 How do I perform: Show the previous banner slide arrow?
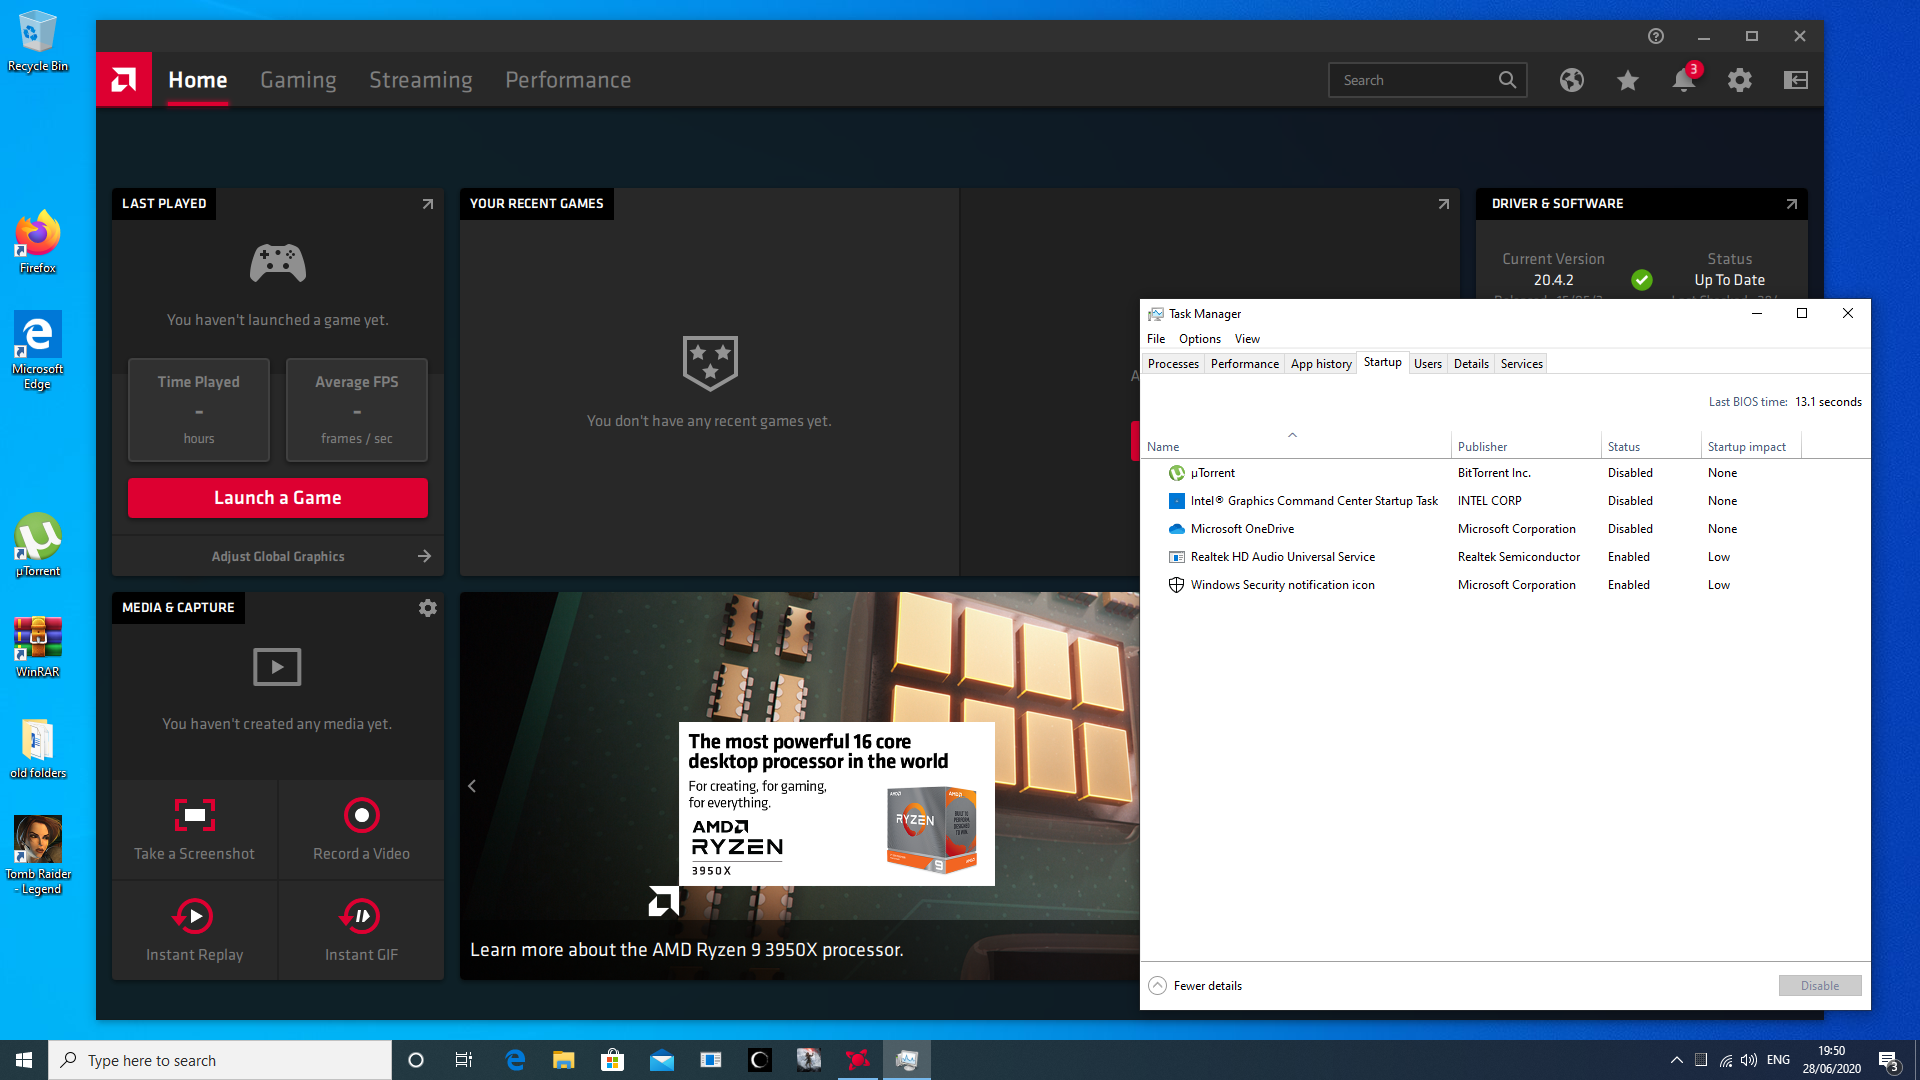472,786
